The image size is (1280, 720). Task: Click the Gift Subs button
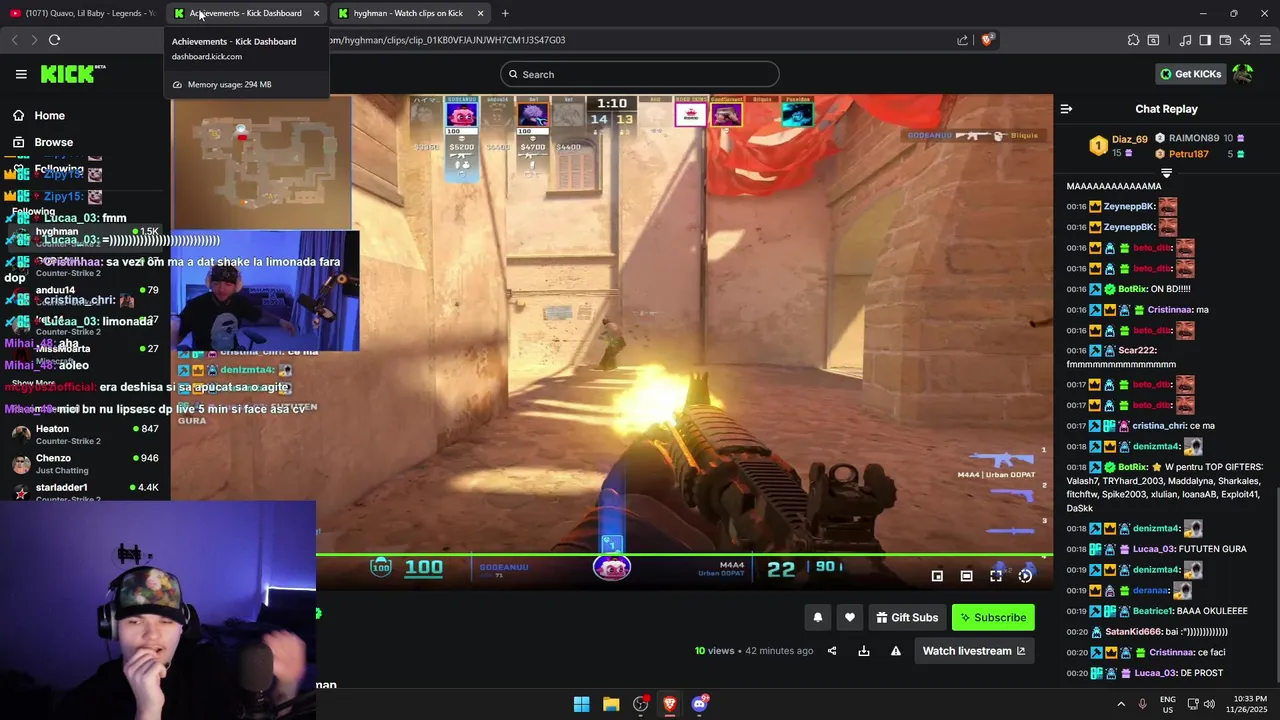tap(907, 618)
